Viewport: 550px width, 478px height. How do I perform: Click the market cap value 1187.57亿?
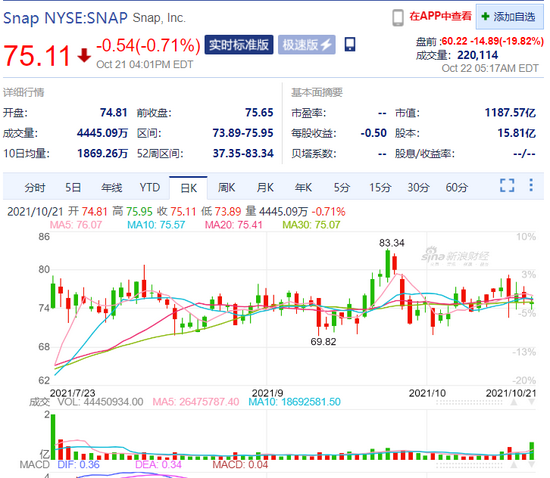(x=510, y=113)
